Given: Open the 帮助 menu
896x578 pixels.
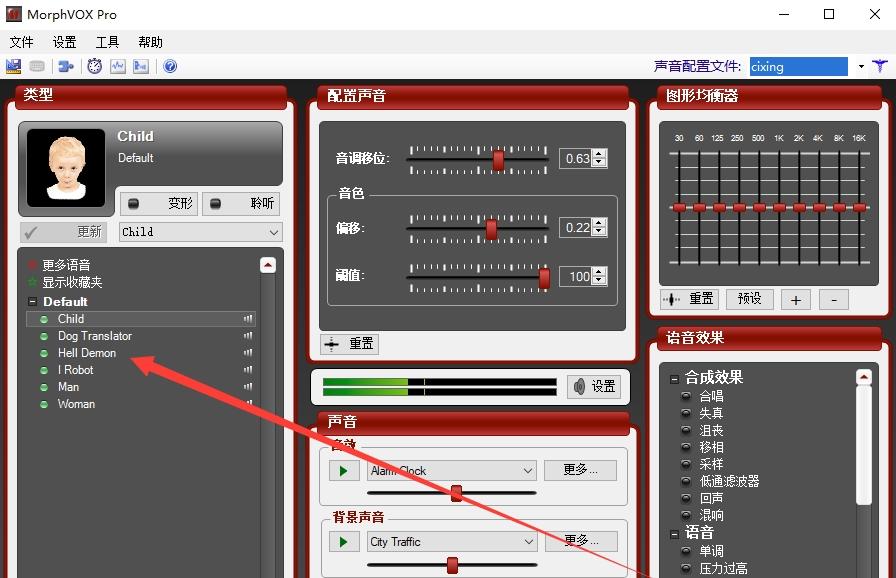Looking at the screenshot, I should pos(150,42).
